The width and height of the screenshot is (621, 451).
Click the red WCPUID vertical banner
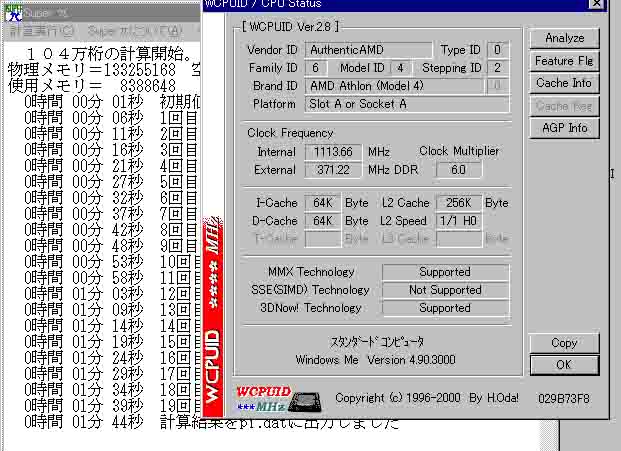[x=213, y=316]
